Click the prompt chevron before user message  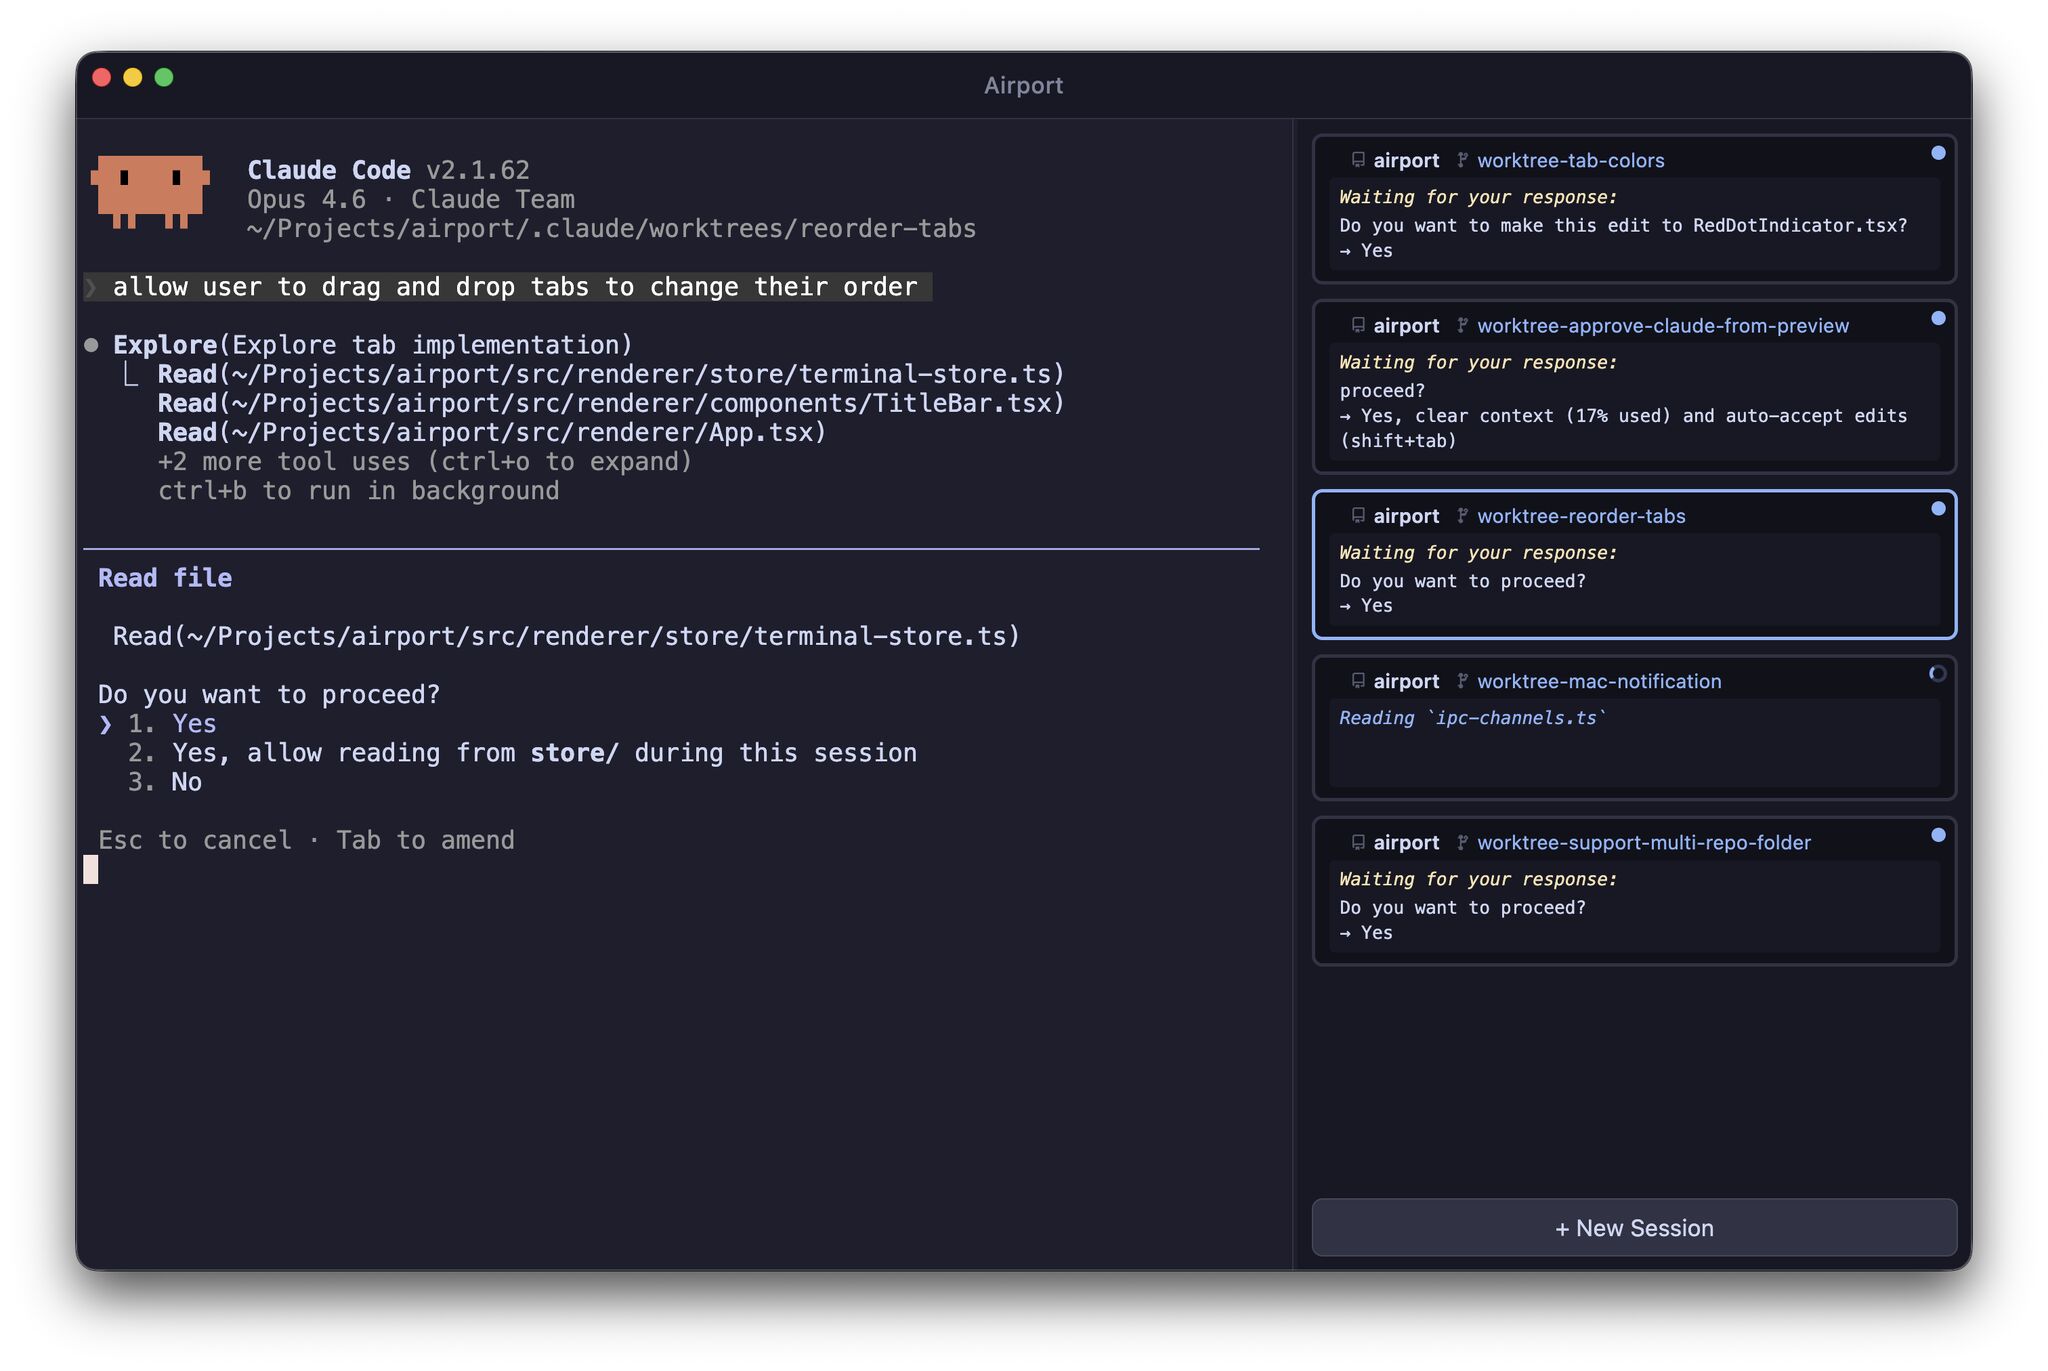pyautogui.click(x=92, y=288)
